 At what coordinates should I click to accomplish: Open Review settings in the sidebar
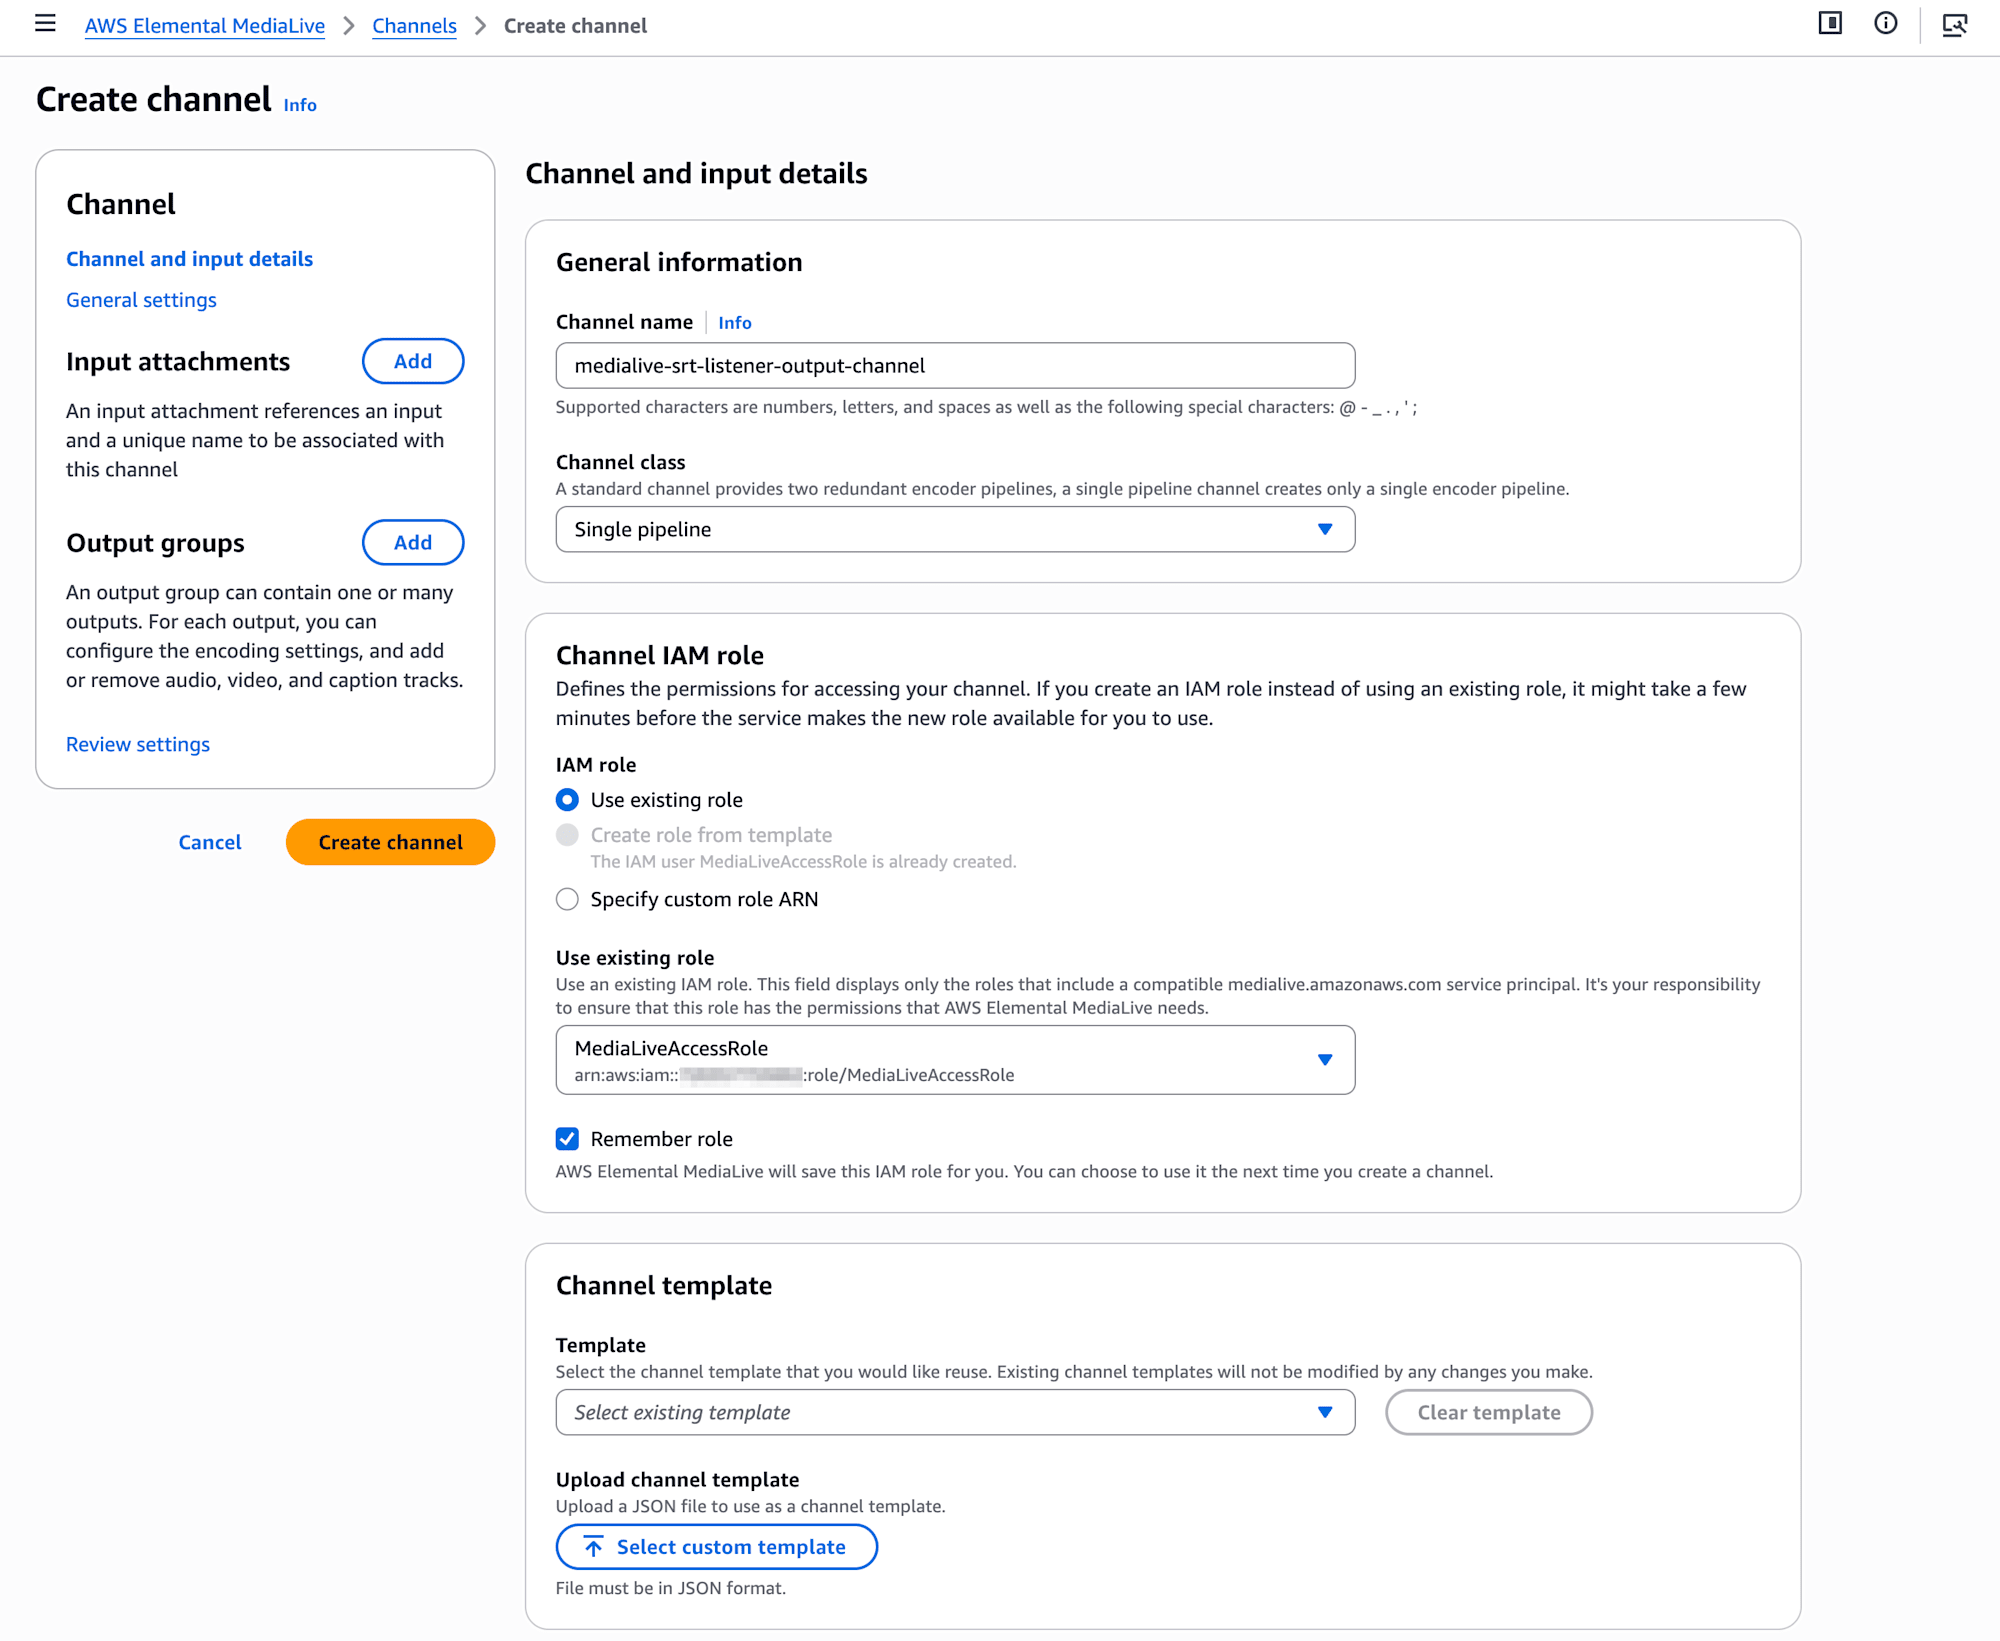coord(138,744)
